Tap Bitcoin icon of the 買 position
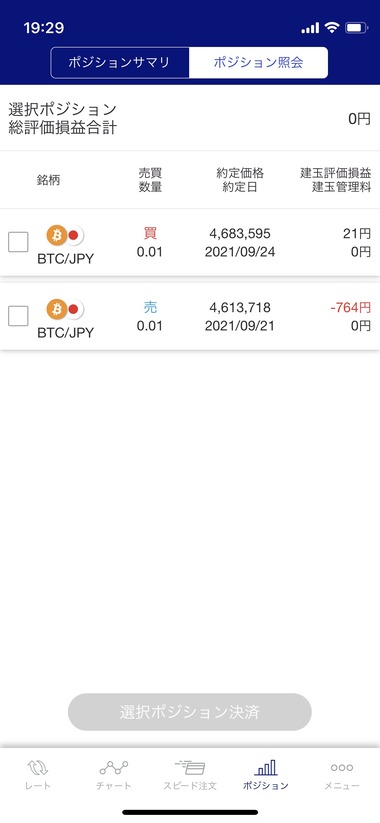Image resolution: width=380 pixels, height=823 pixels. 57,236
